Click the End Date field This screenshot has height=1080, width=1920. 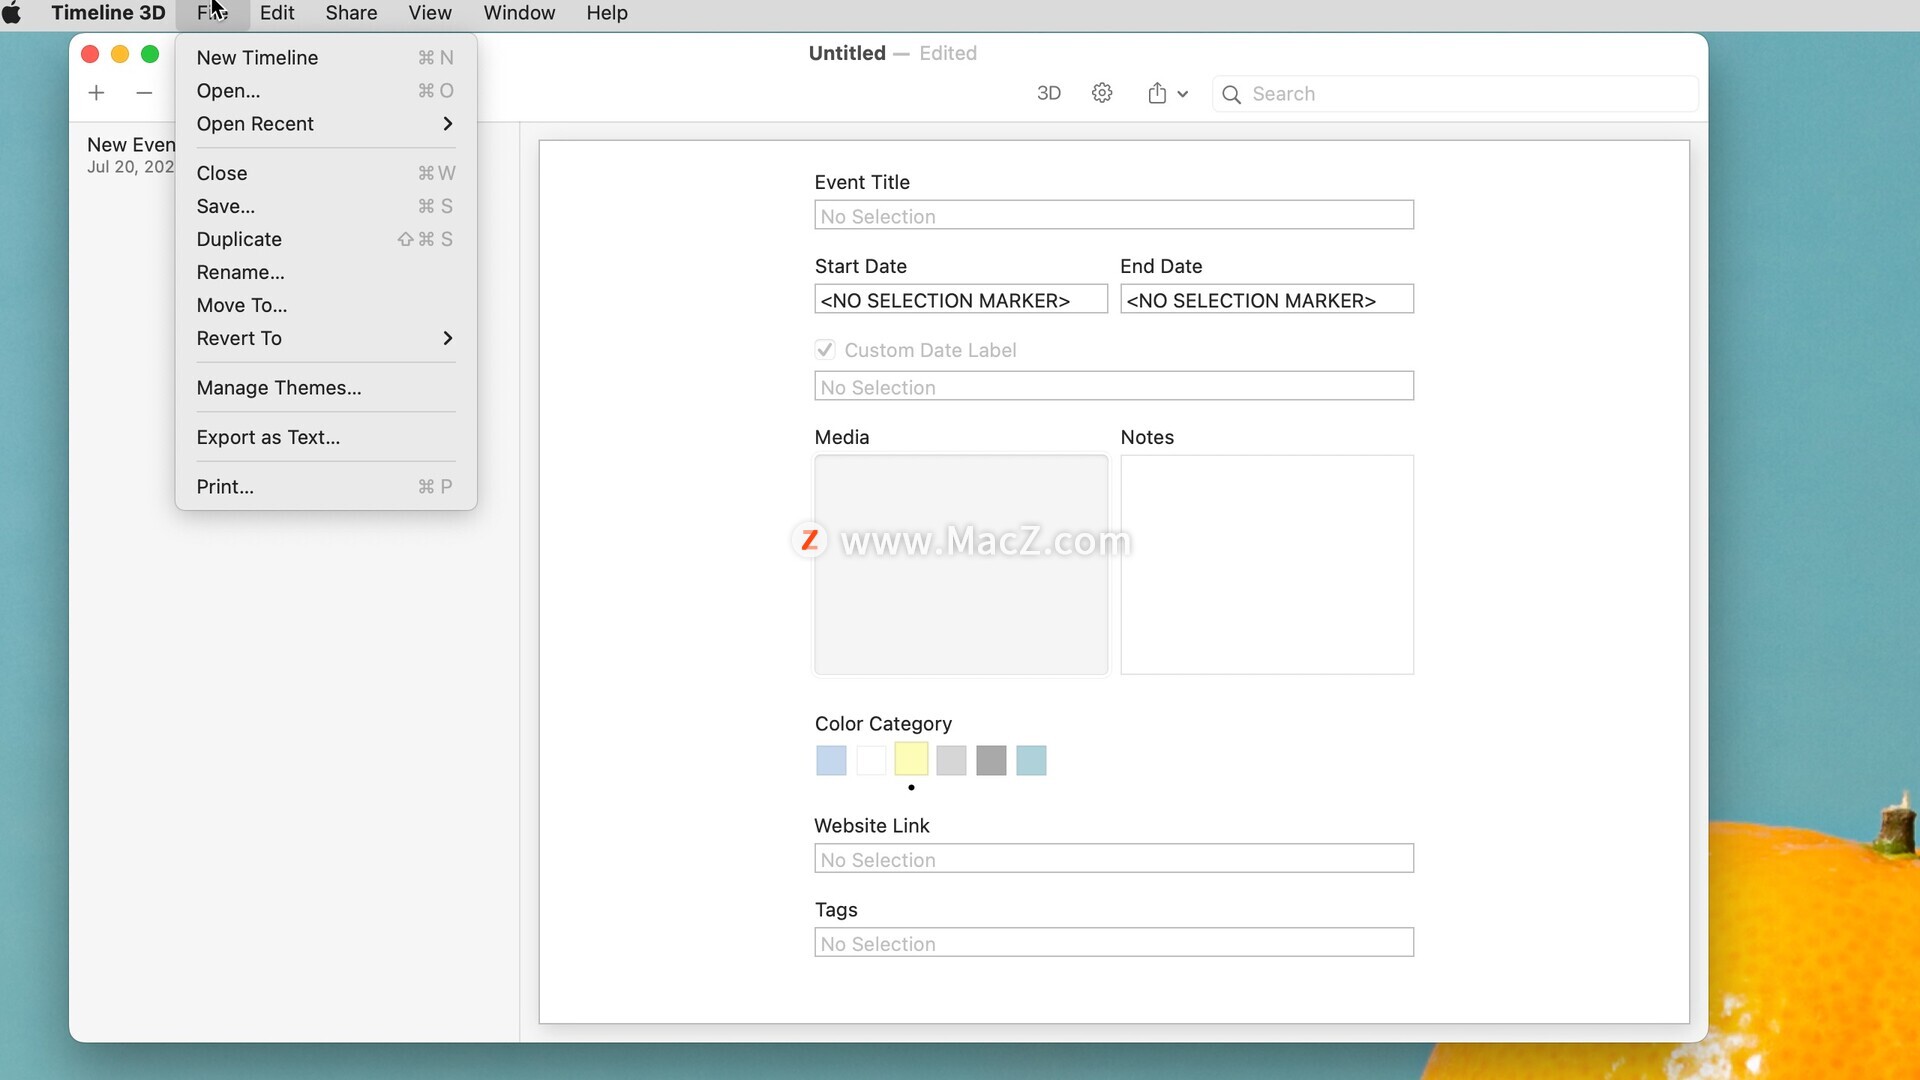point(1267,300)
